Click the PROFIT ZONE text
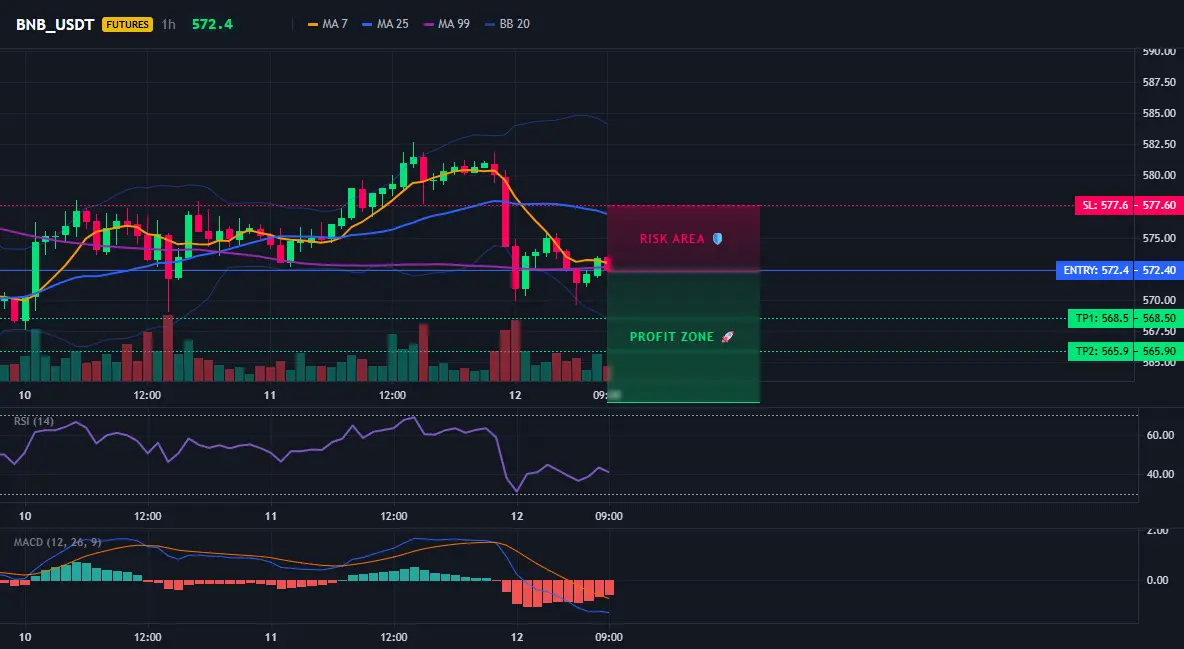 [672, 337]
